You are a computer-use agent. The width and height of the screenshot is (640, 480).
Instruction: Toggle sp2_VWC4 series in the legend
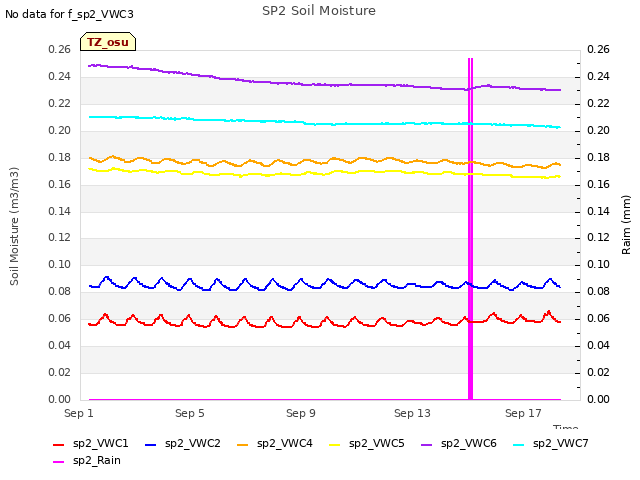(x=275, y=443)
